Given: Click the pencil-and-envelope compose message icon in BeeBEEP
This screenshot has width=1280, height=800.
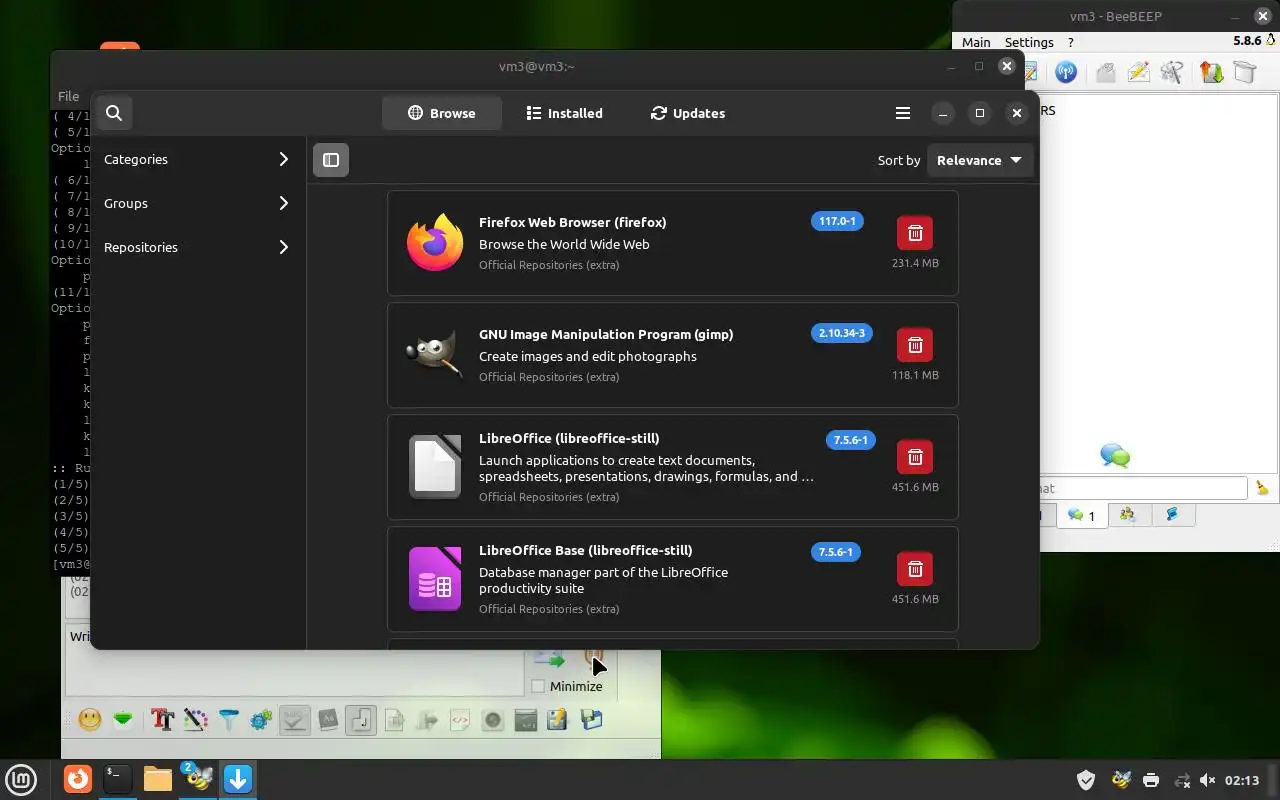Looking at the screenshot, I should coord(1138,72).
